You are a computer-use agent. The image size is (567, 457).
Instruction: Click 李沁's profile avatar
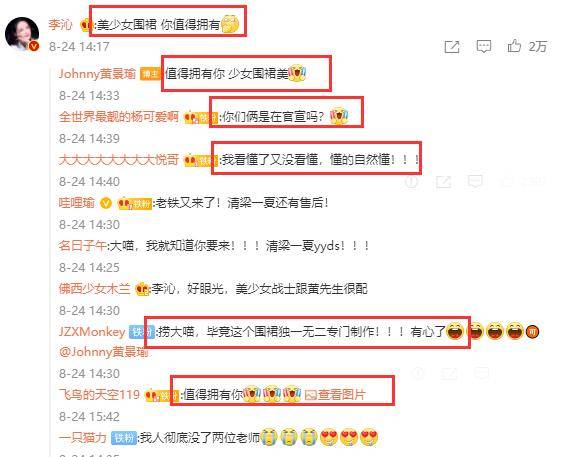pos(22,34)
